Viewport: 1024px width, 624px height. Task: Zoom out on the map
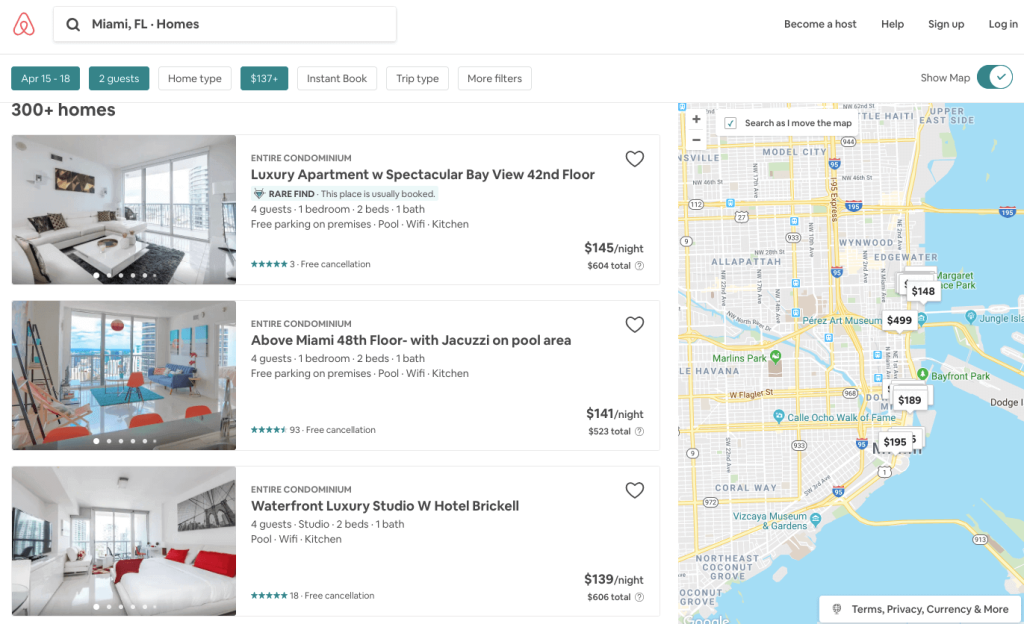click(x=696, y=140)
